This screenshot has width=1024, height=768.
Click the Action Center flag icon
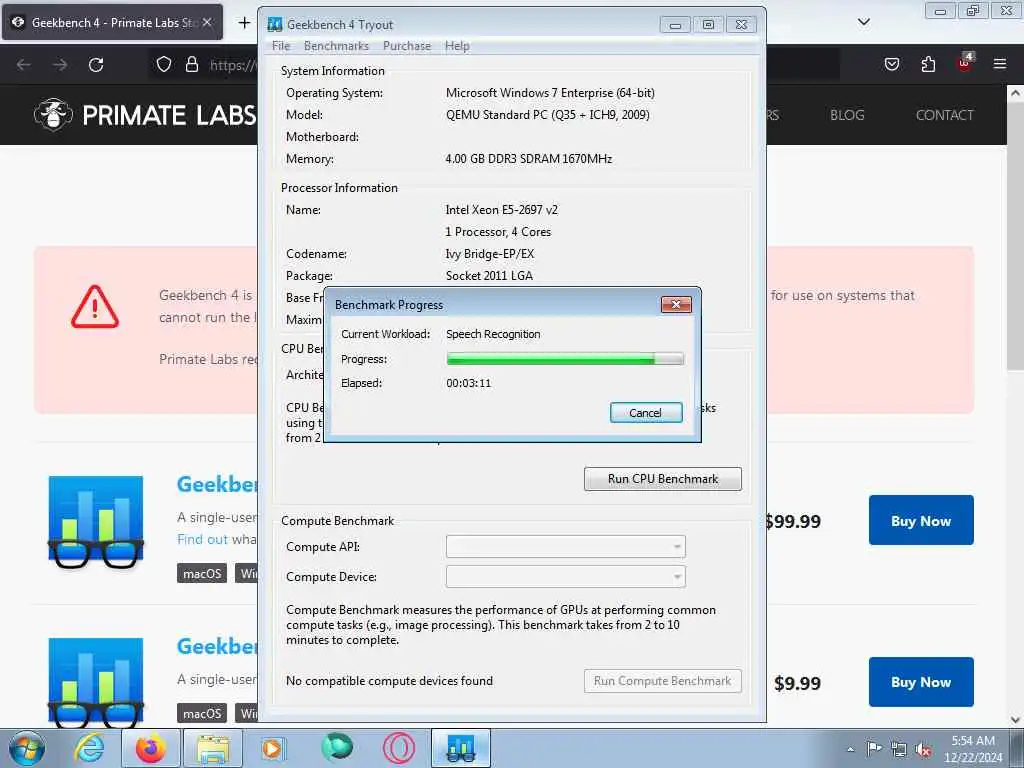tap(874, 748)
